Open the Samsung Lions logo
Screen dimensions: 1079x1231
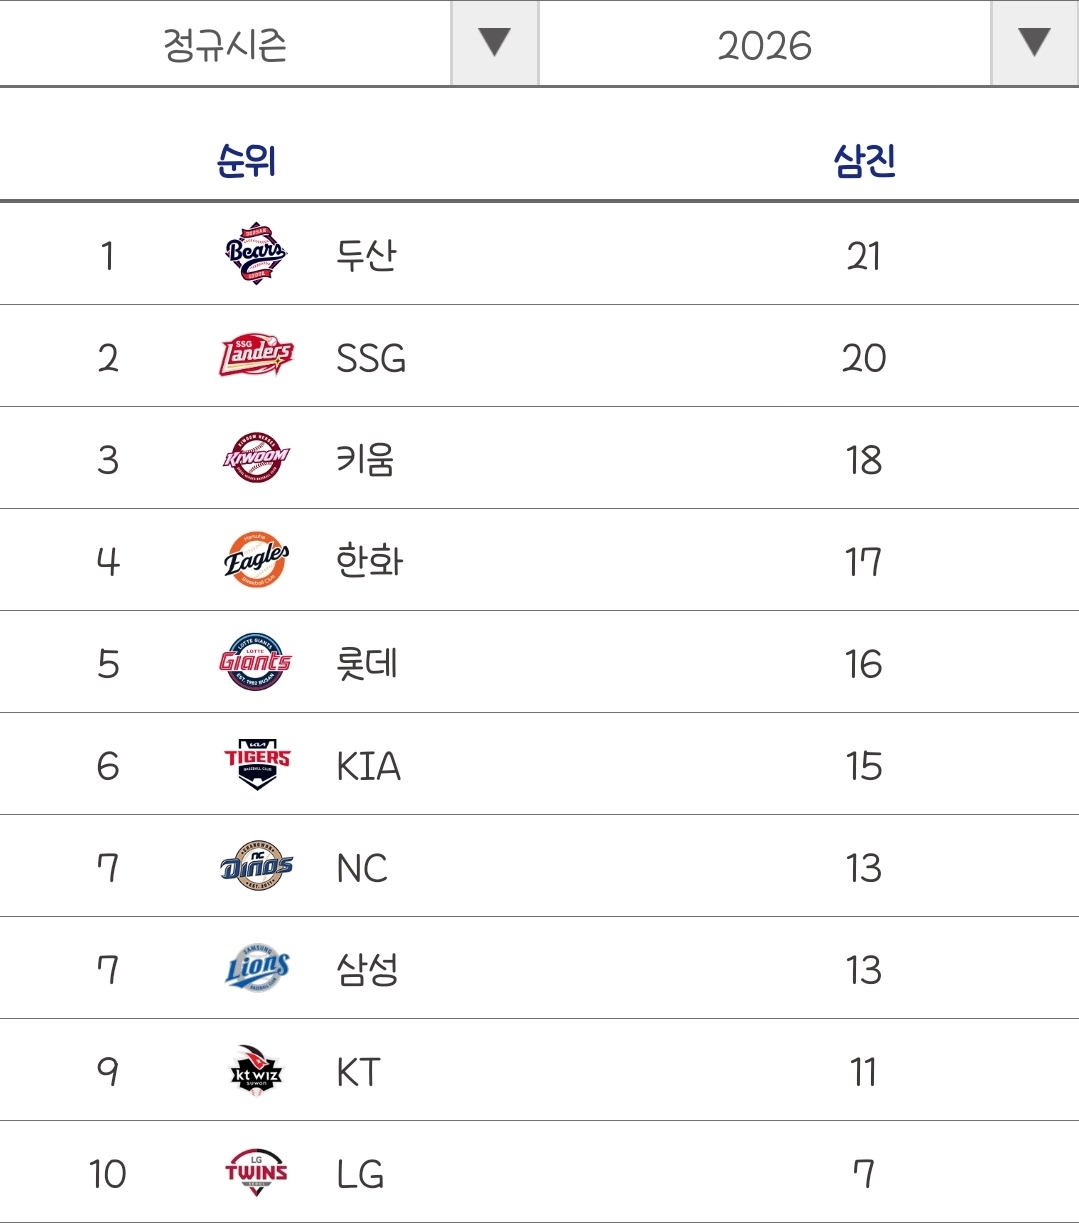click(x=256, y=968)
